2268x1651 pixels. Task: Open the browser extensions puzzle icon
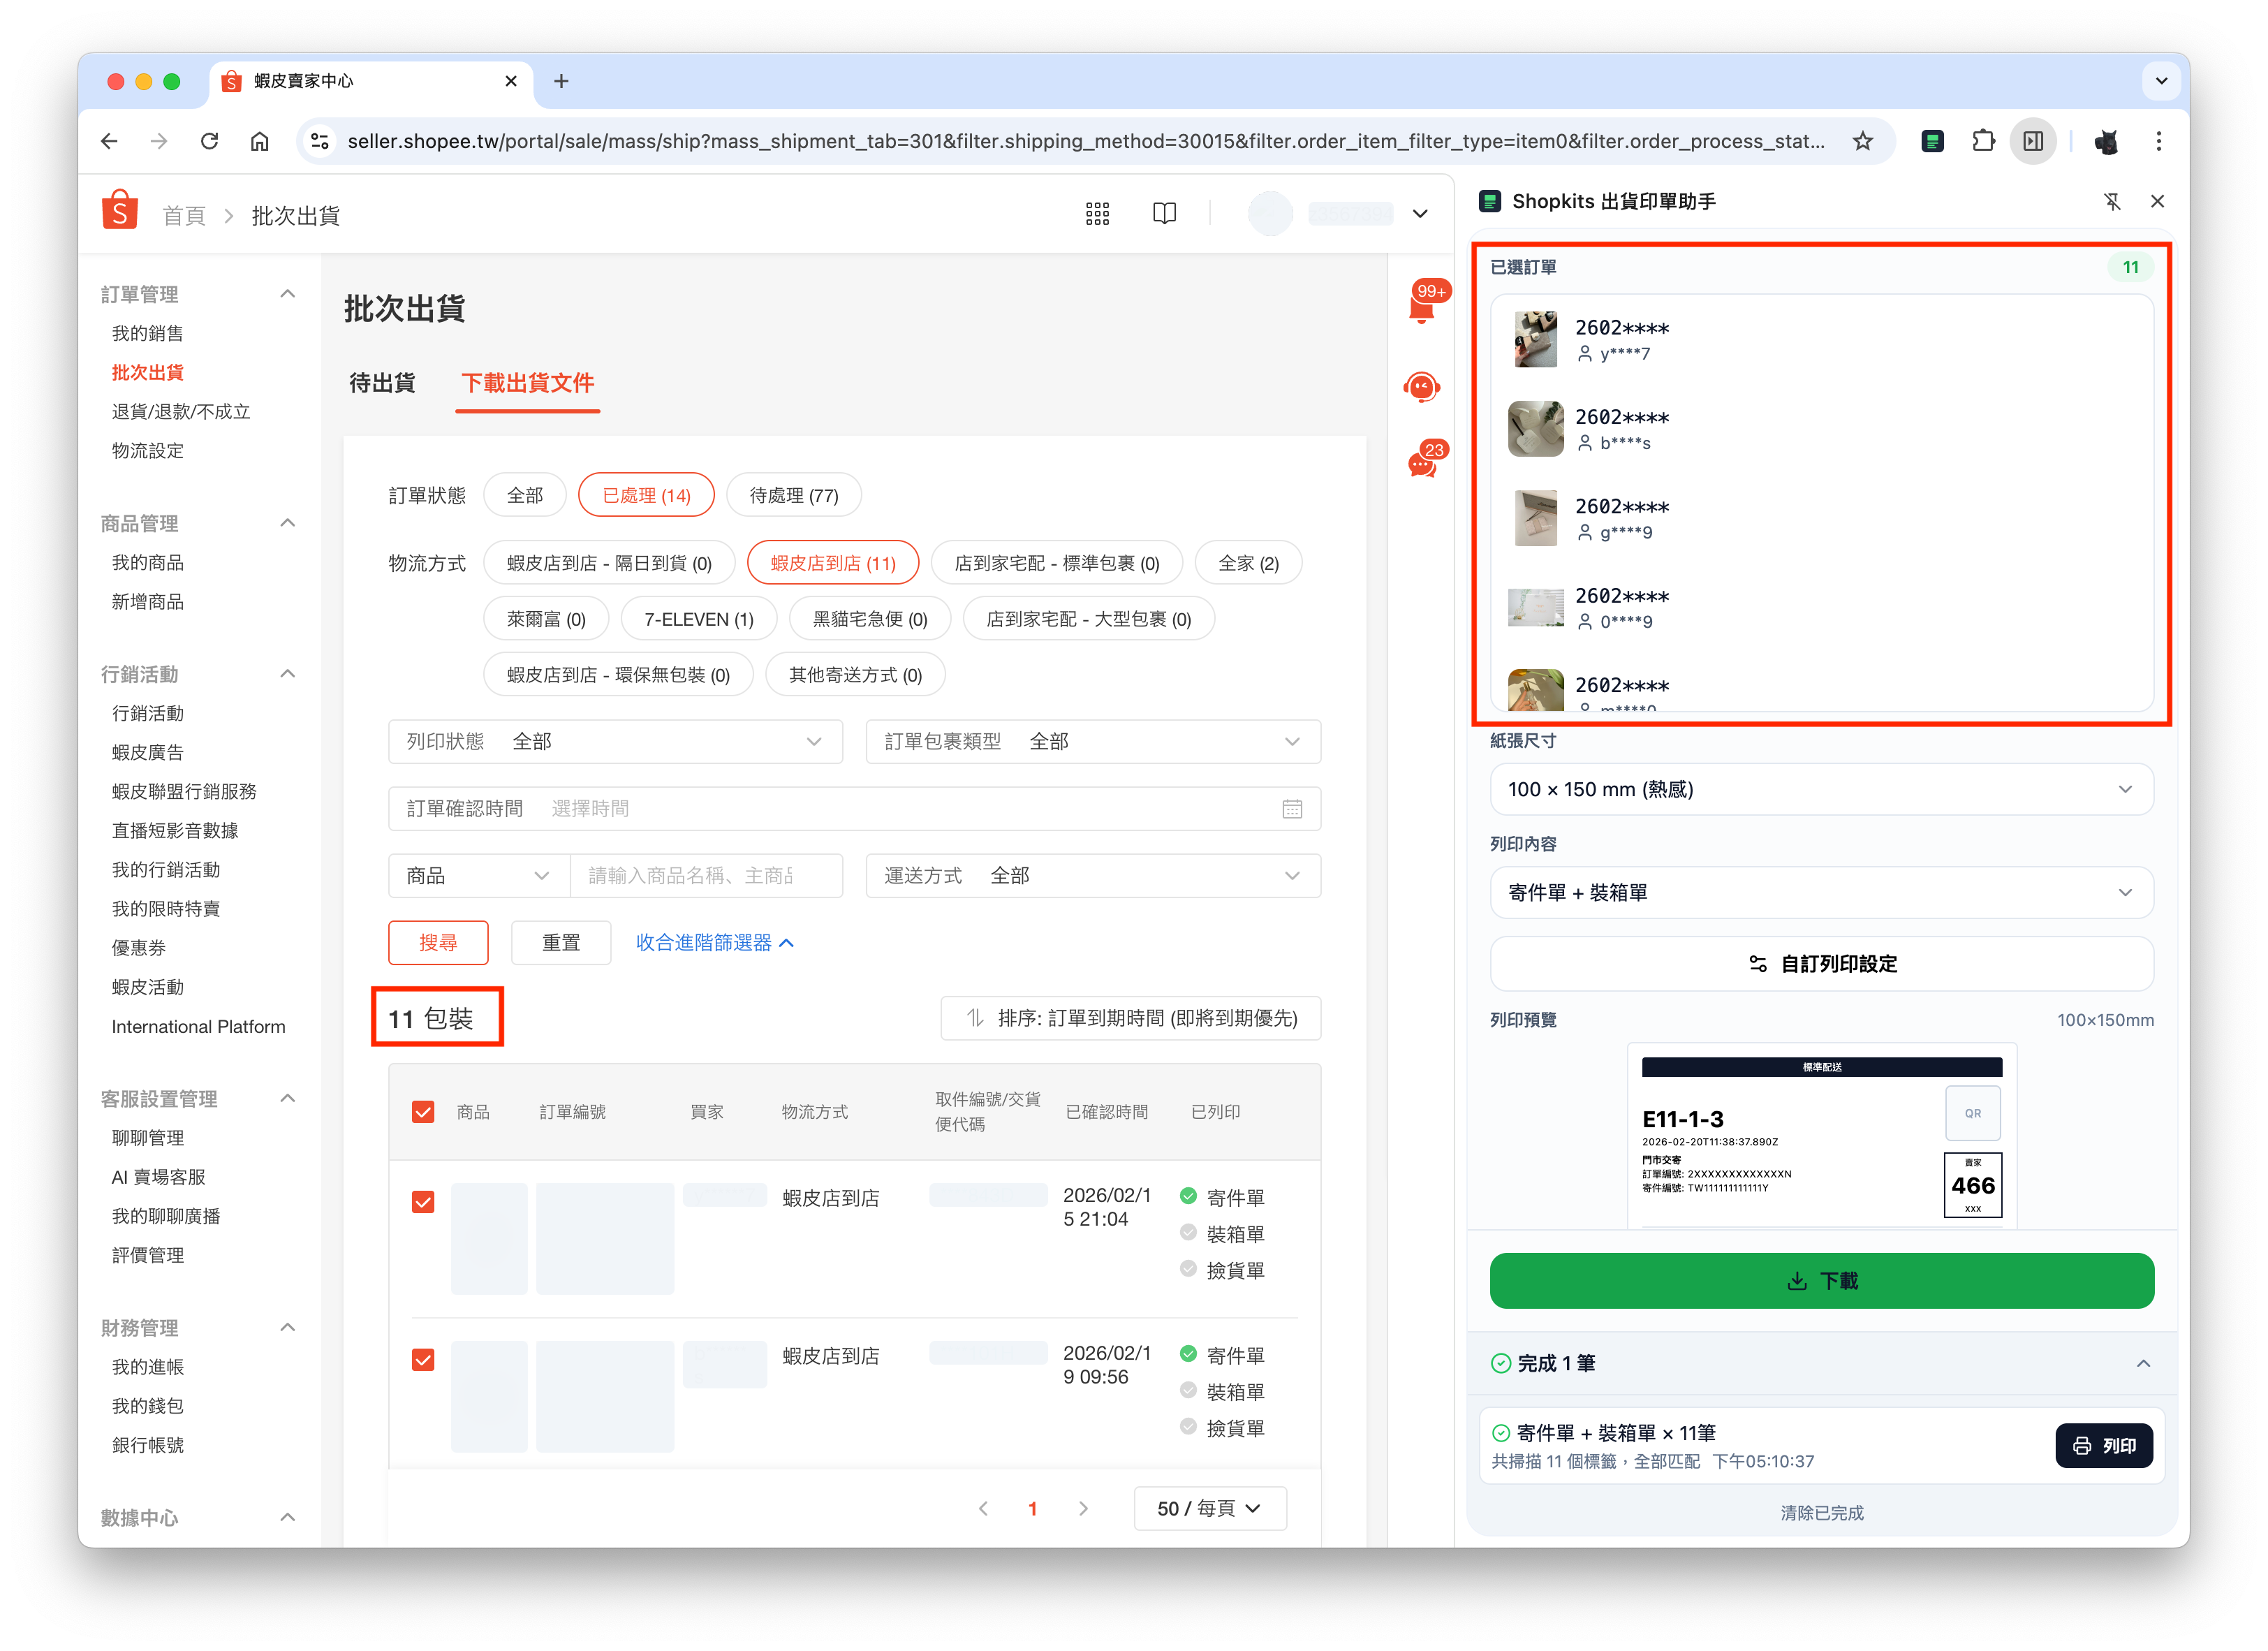coord(1983,141)
